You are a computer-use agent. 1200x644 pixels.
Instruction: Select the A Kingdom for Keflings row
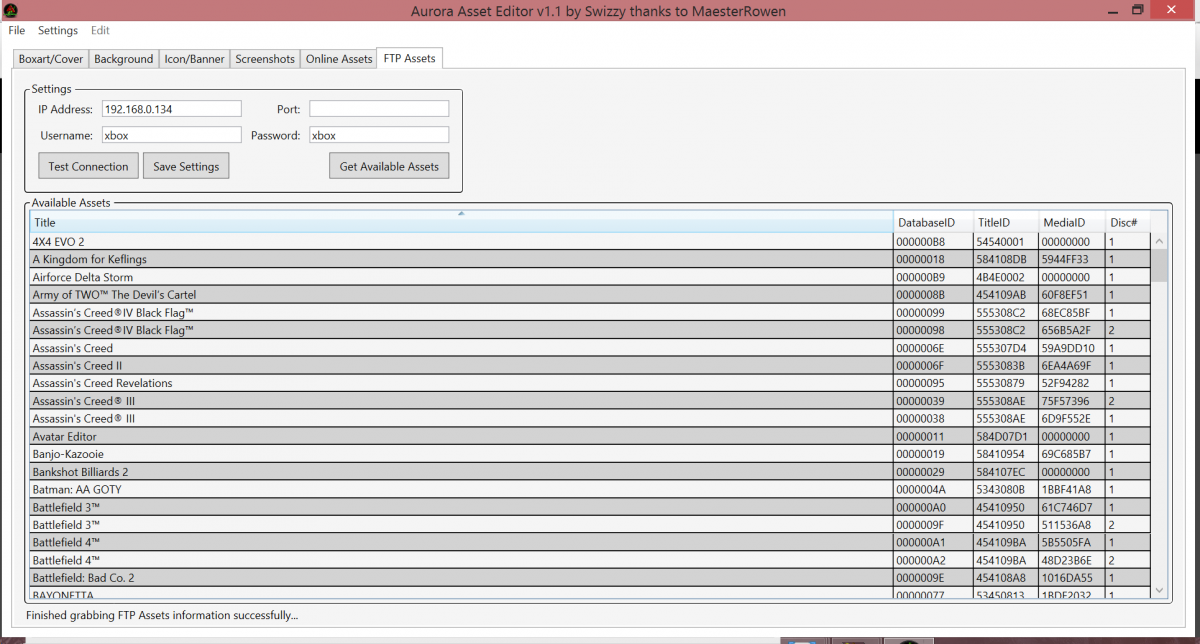point(590,260)
